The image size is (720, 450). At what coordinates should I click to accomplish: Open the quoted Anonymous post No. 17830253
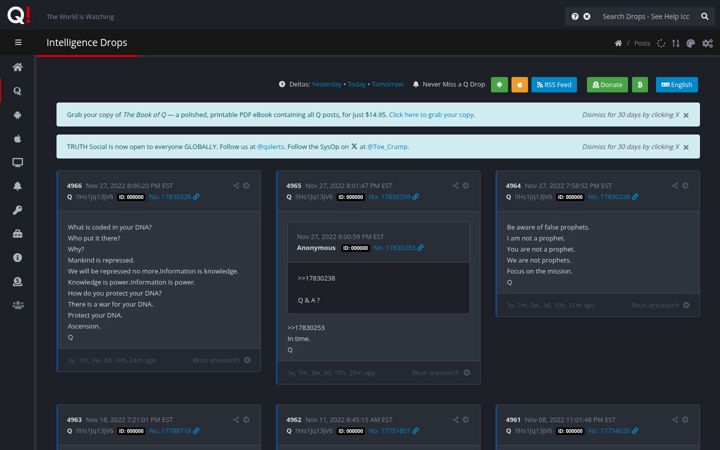point(398,248)
